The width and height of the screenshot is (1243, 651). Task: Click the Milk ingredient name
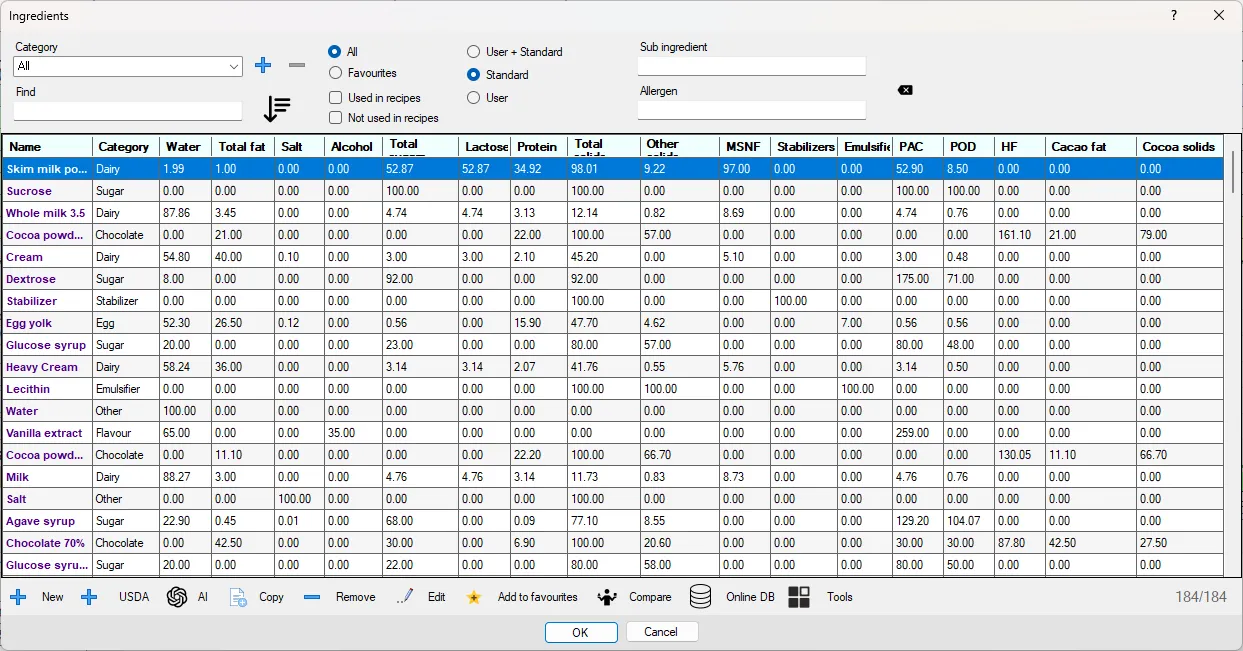(18, 477)
